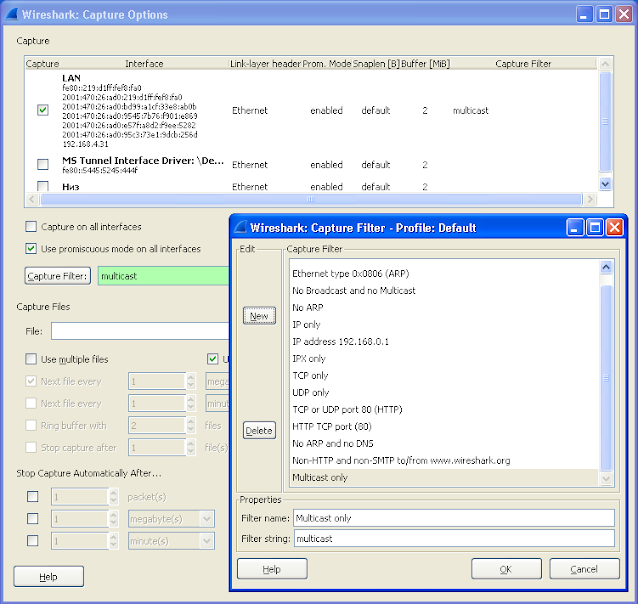Click the New filter button

[x=259, y=316]
